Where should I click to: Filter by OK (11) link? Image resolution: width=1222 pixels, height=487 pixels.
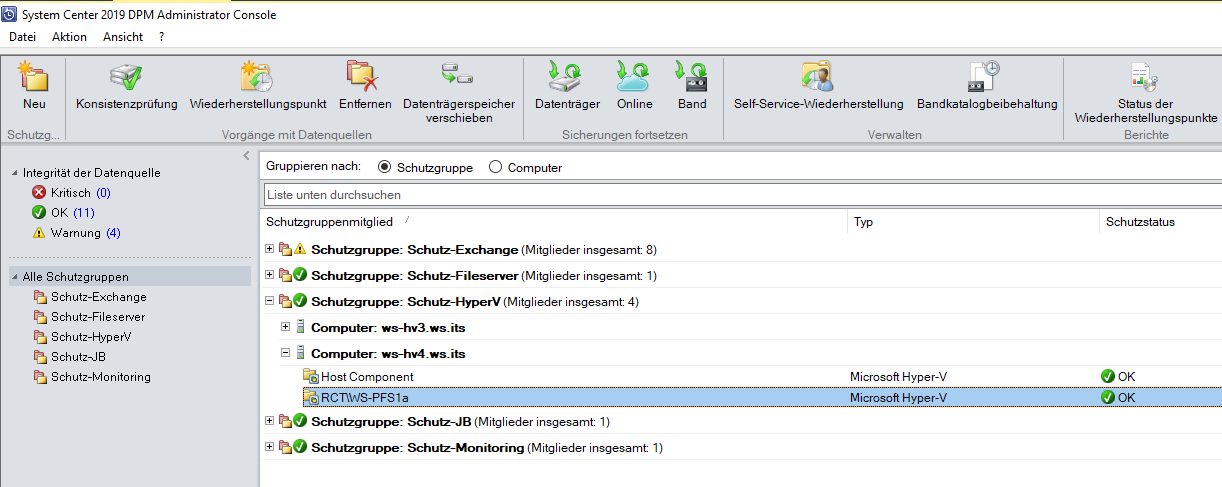(x=73, y=212)
